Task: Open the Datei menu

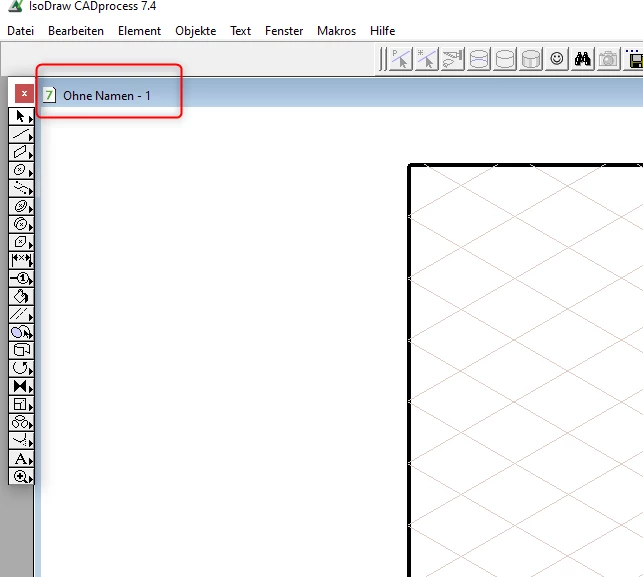Action: click(x=21, y=31)
